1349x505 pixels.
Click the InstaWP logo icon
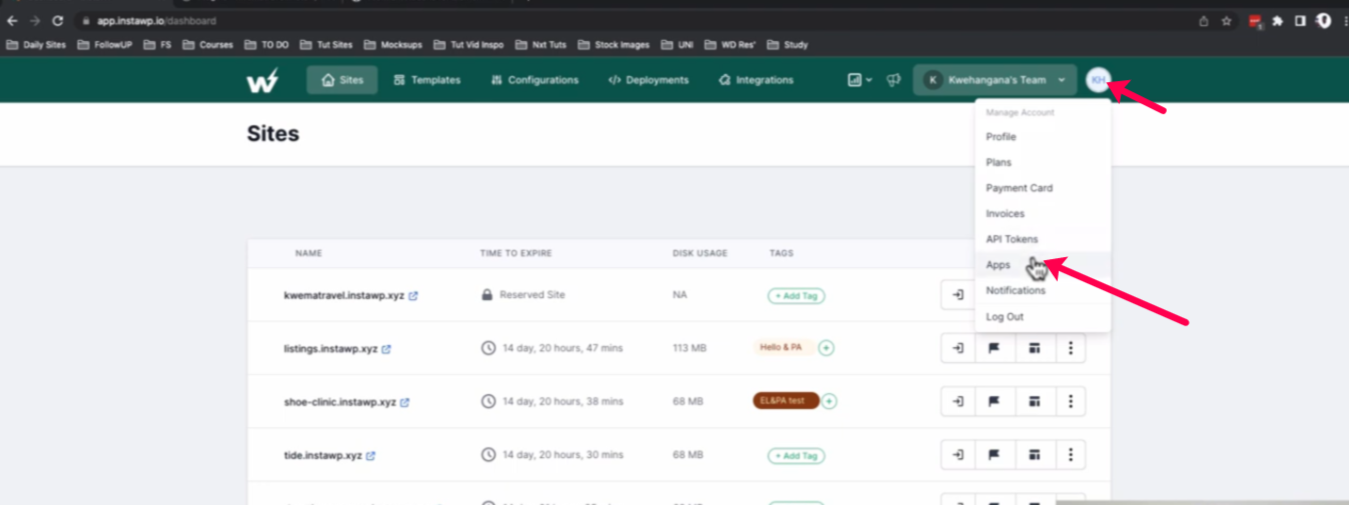click(262, 80)
